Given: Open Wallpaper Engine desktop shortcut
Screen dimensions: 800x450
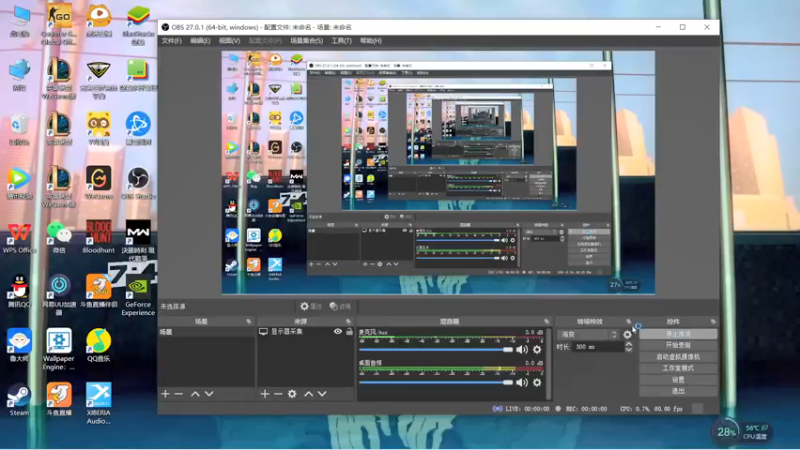Looking at the screenshot, I should pyautogui.click(x=59, y=349).
